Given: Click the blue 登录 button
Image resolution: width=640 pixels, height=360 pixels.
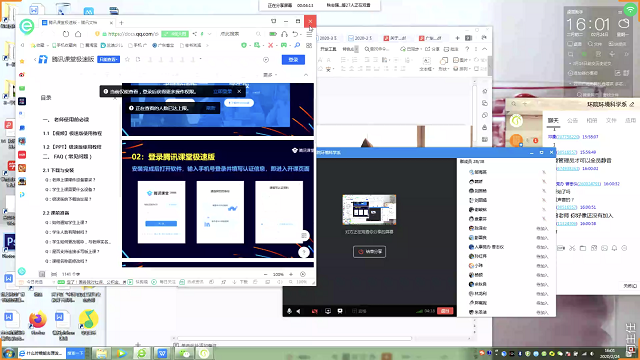Looking at the screenshot, I should pos(293,60).
